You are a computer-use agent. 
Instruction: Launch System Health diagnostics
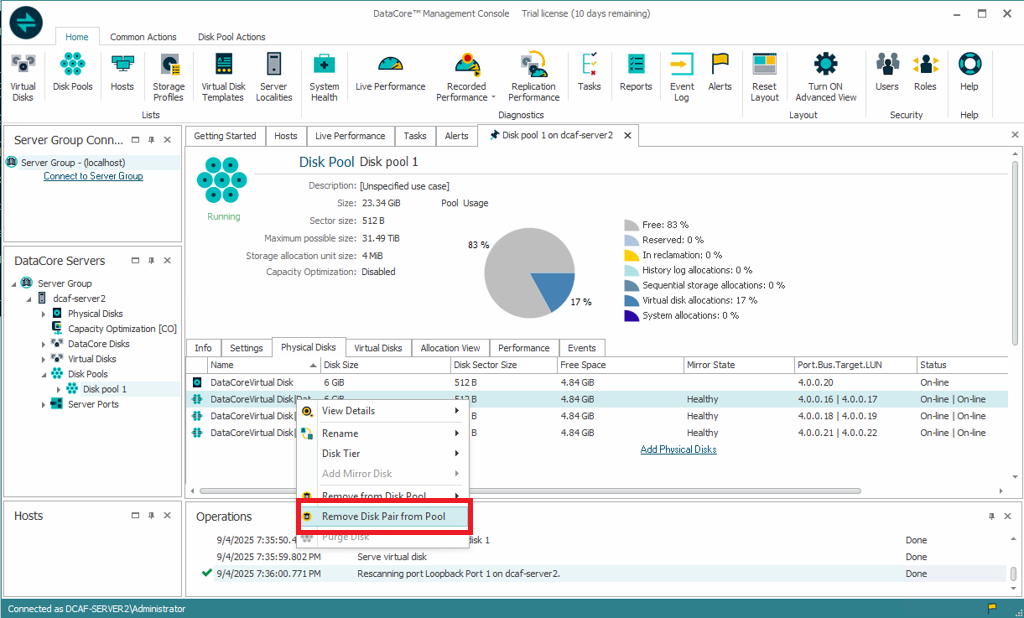pos(324,76)
